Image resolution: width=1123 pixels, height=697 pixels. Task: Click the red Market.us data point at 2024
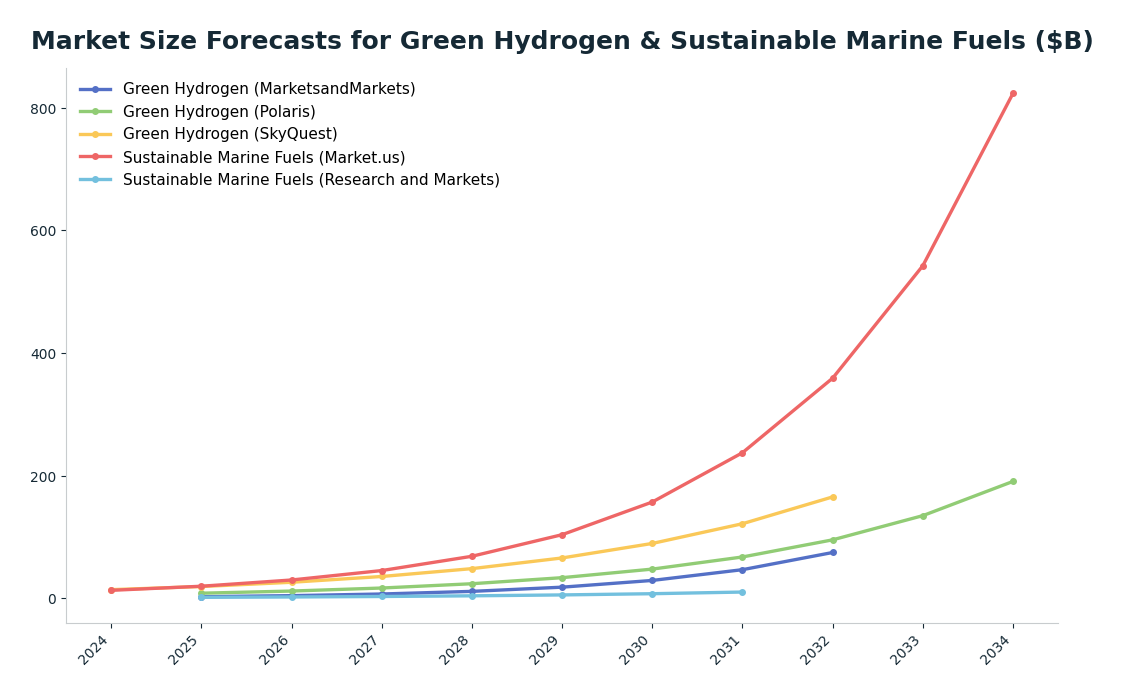pyautogui.click(x=111, y=590)
